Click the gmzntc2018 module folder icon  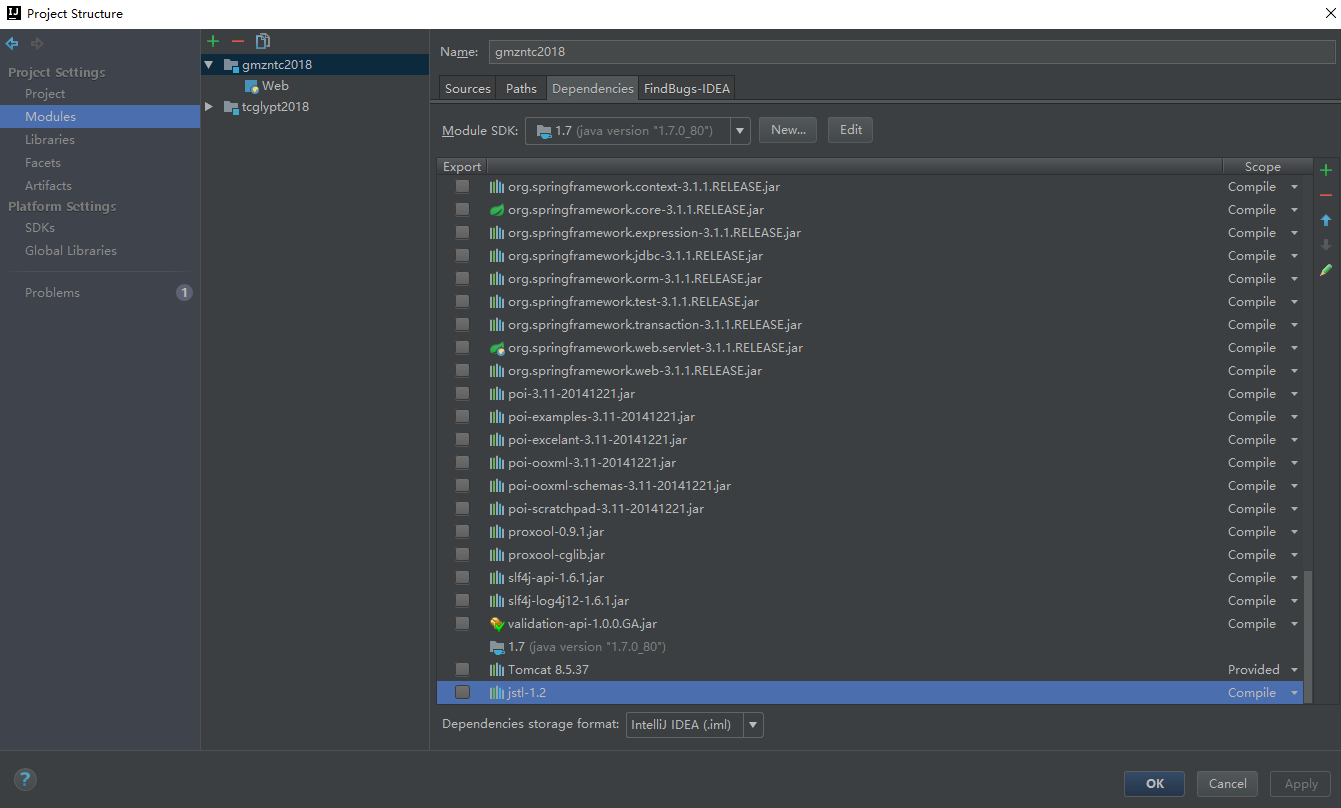pos(231,65)
